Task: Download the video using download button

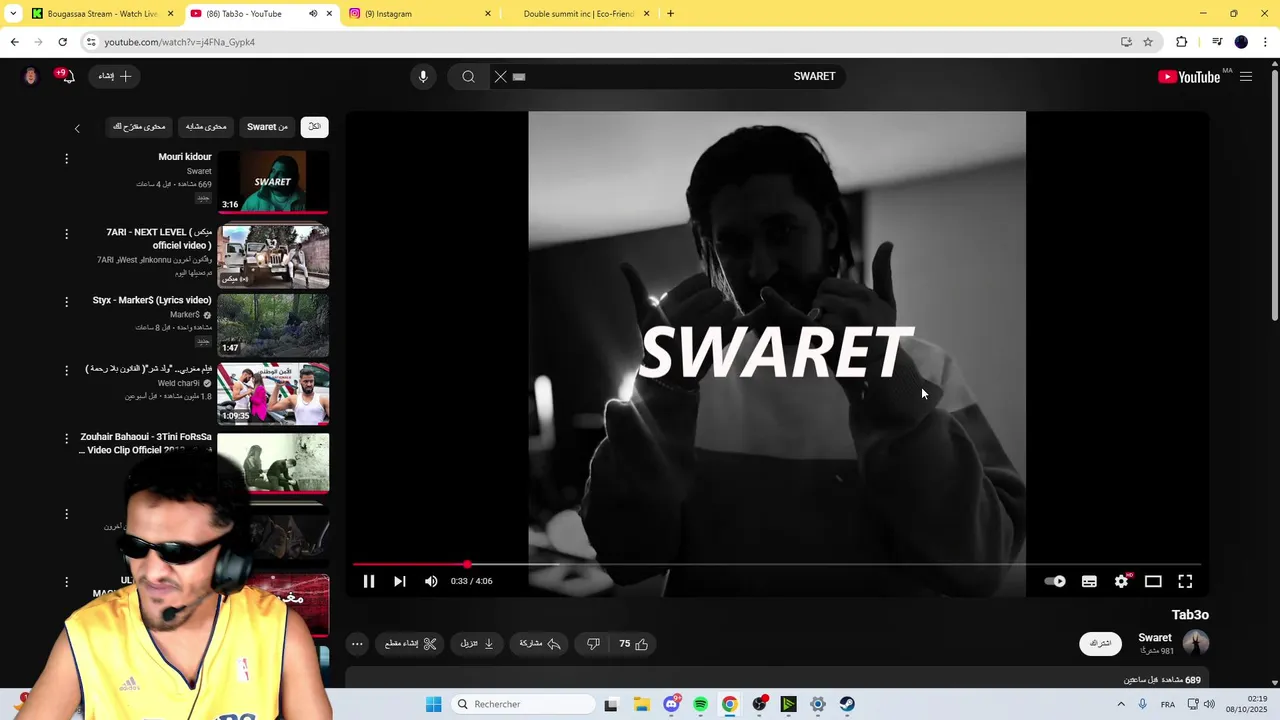Action: click(x=477, y=644)
